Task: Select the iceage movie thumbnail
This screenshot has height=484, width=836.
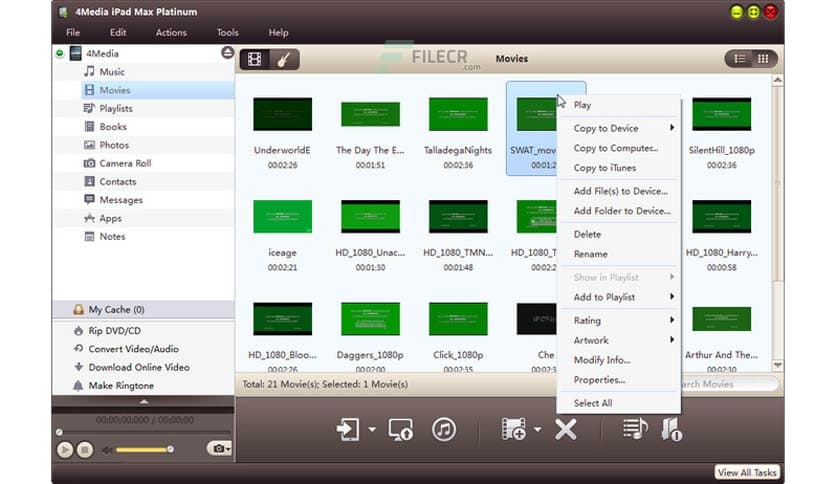Action: click(x=283, y=216)
